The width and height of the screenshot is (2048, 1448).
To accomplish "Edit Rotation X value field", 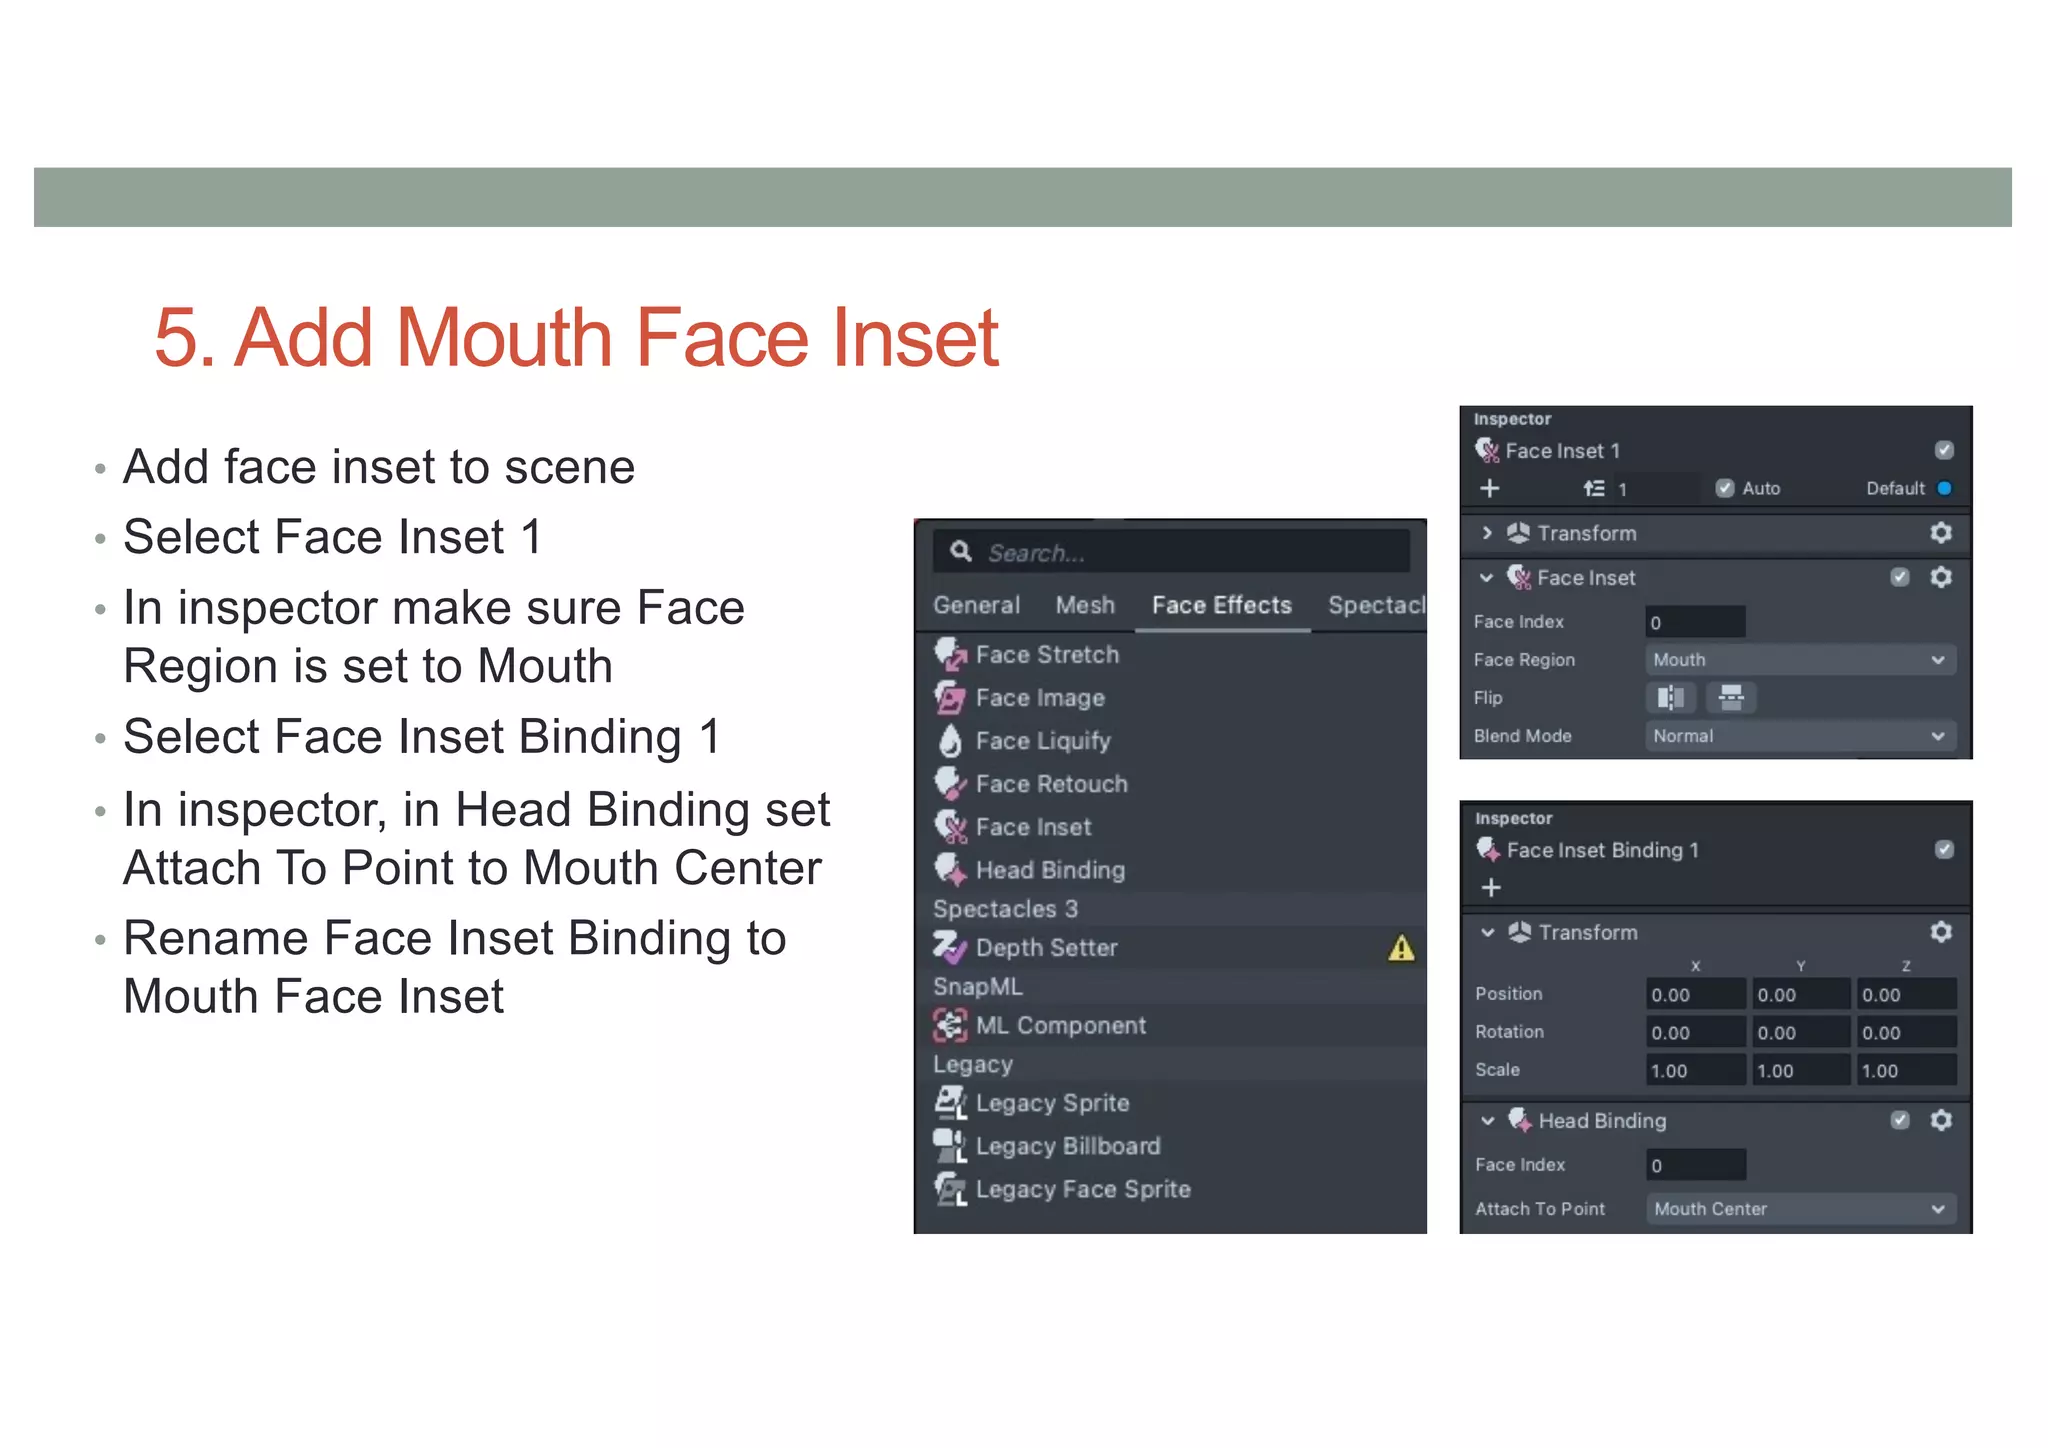I will click(x=1696, y=1032).
